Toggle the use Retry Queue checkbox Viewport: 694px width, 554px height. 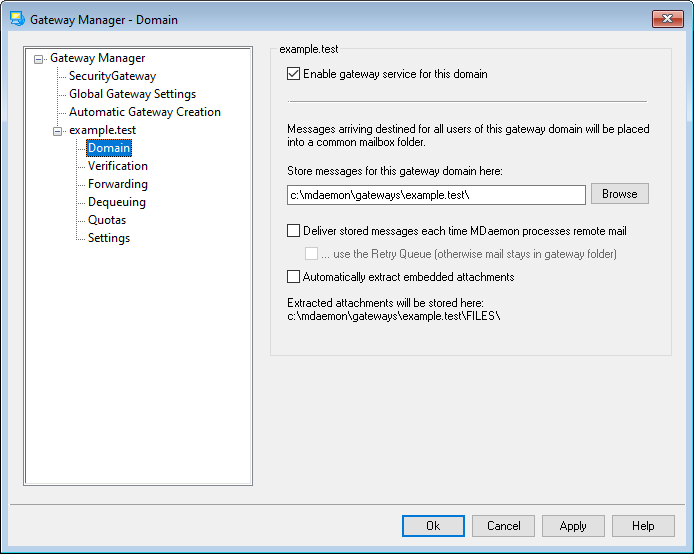[312, 254]
